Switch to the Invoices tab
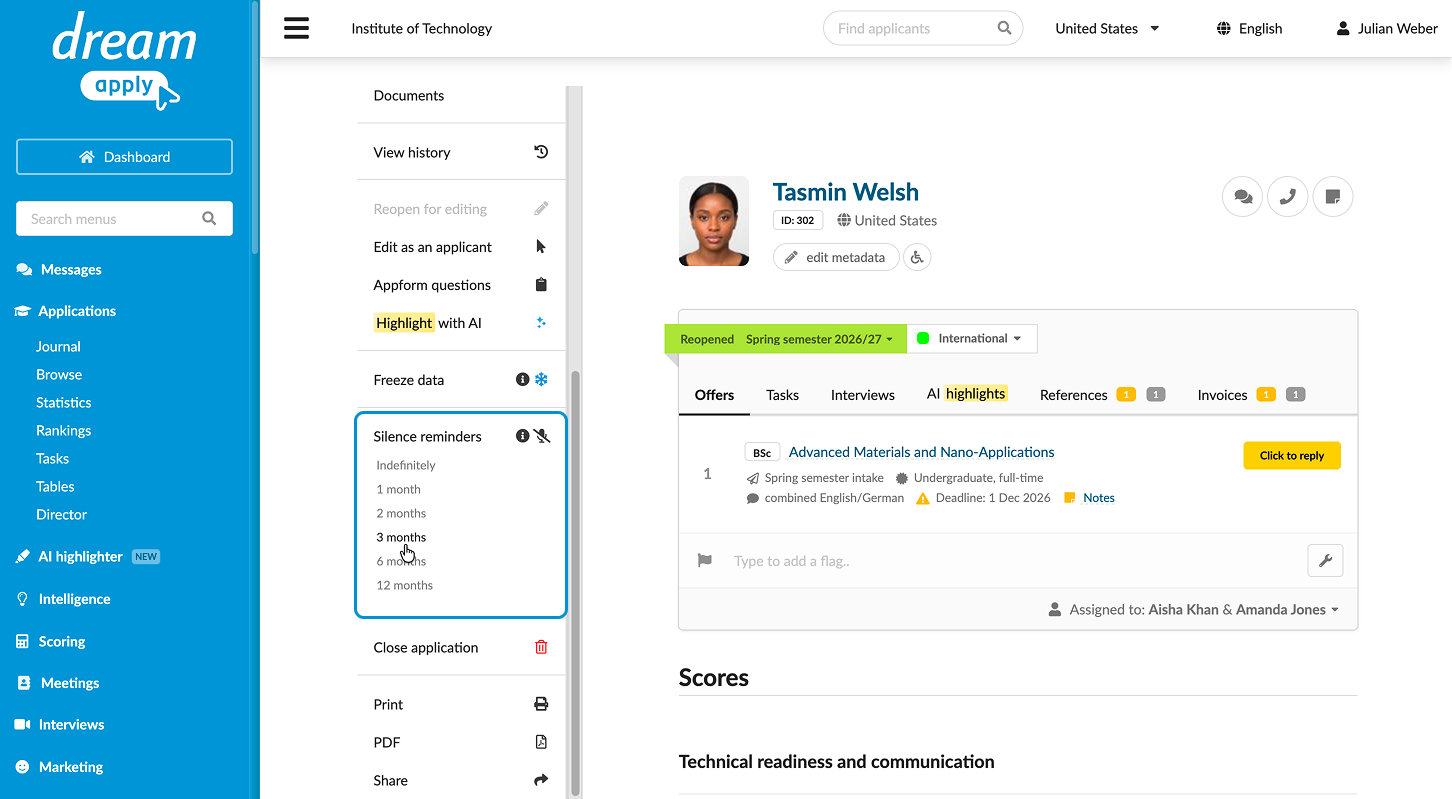 1251,395
